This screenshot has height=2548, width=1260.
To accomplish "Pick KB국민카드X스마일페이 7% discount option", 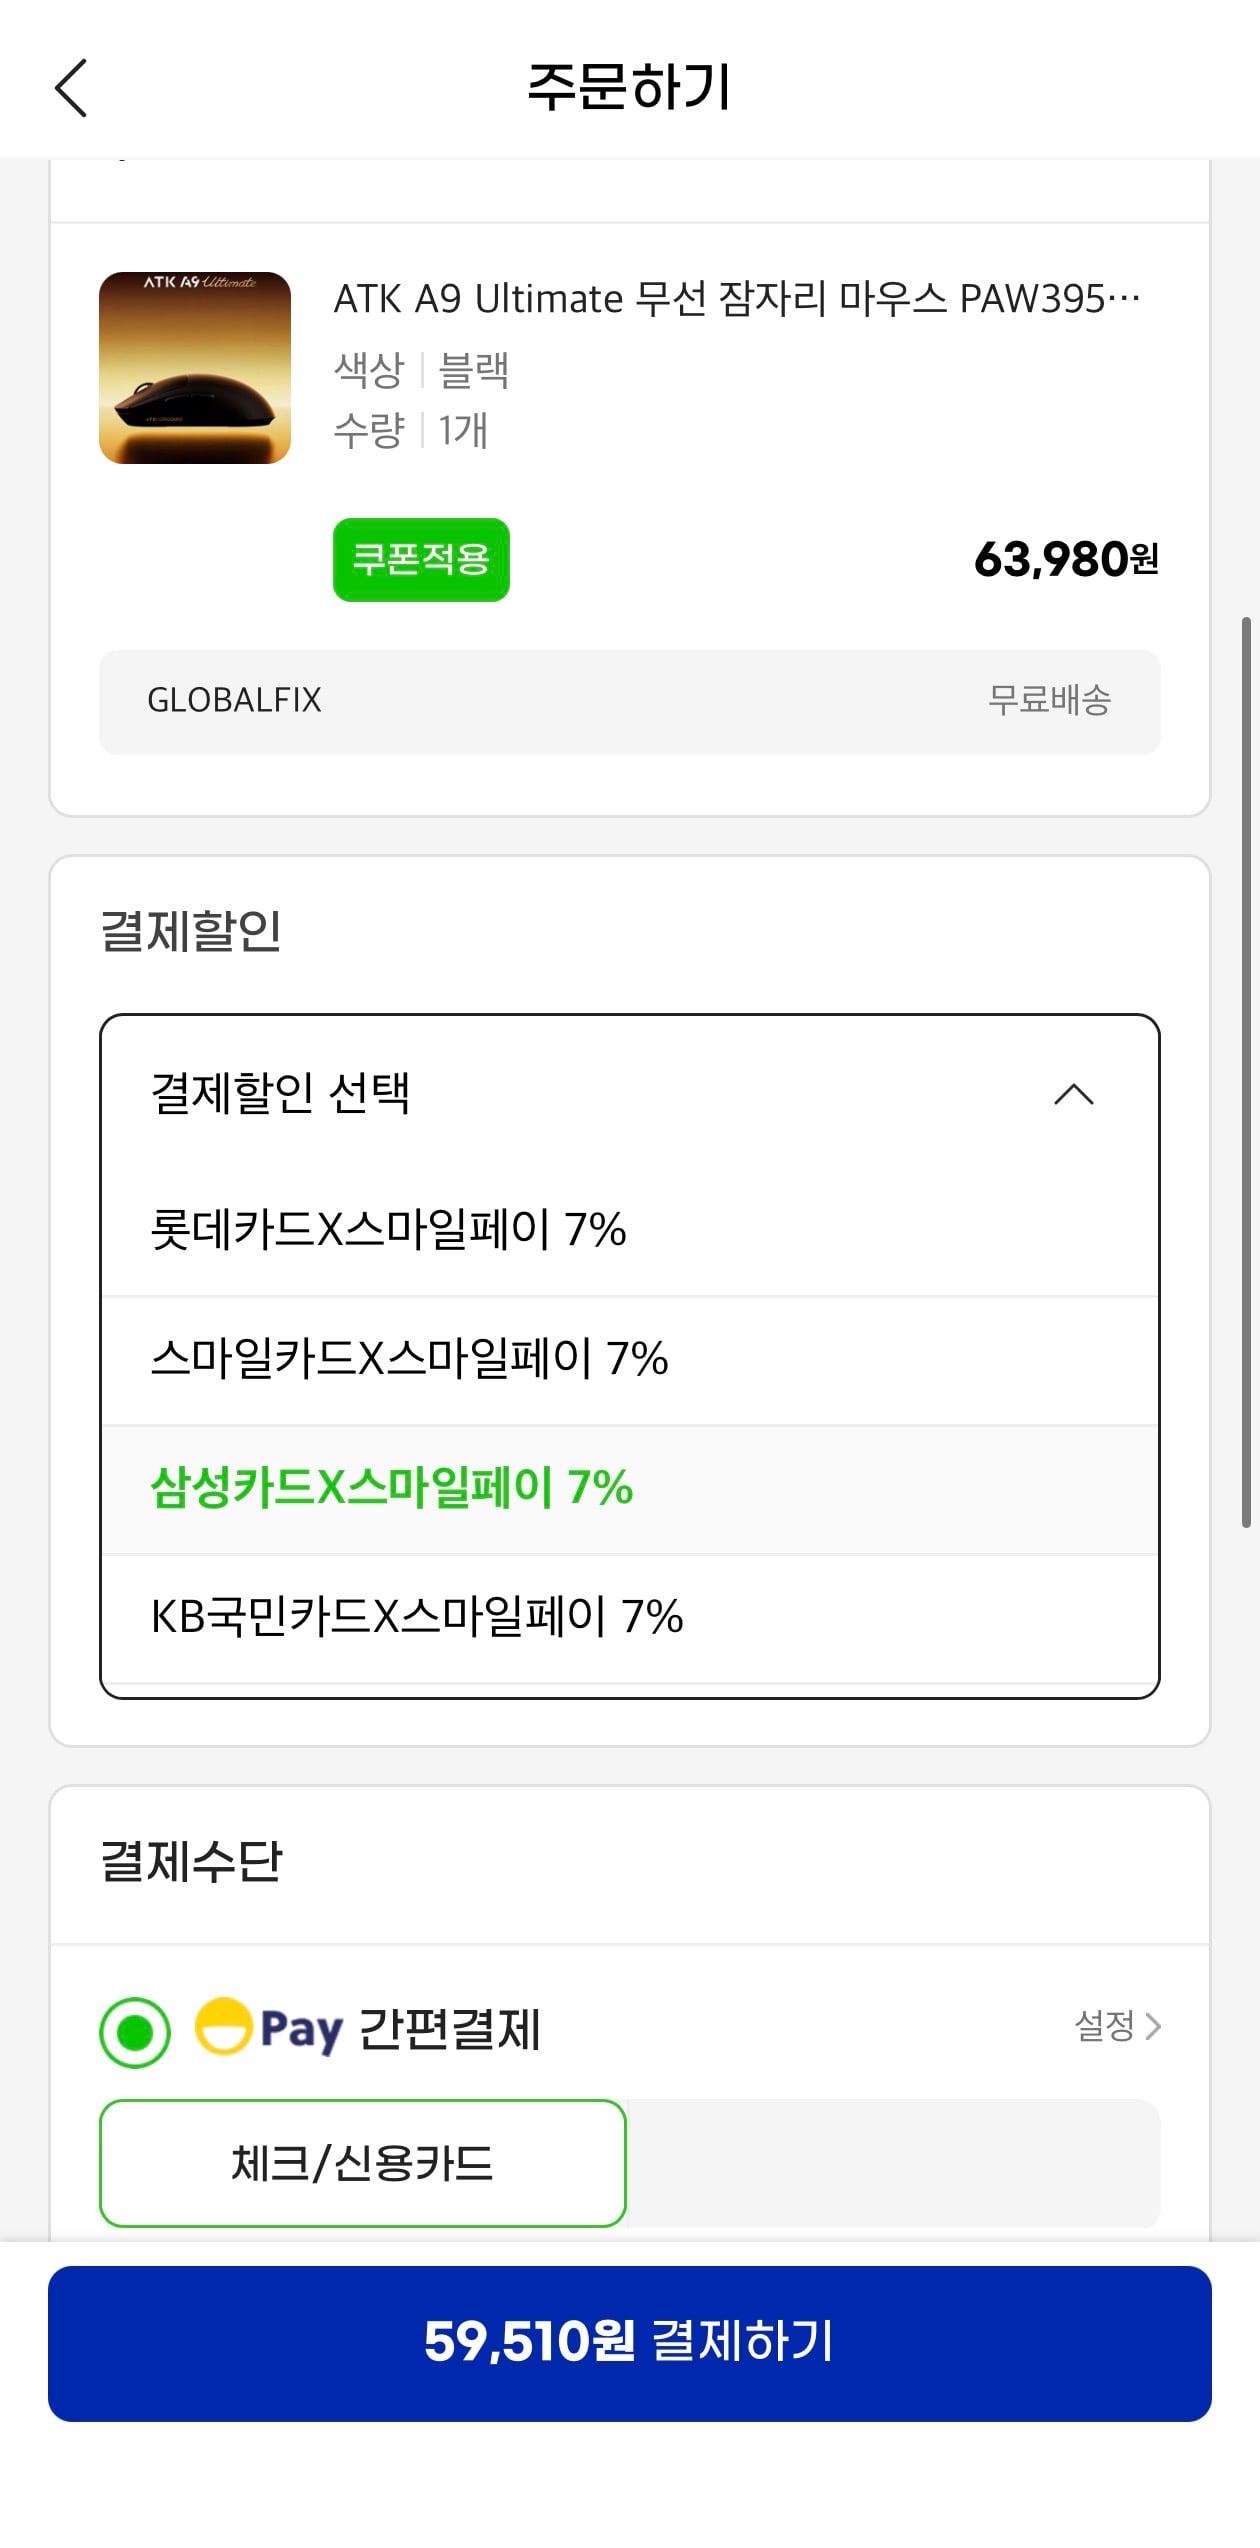I will 417,1617.
